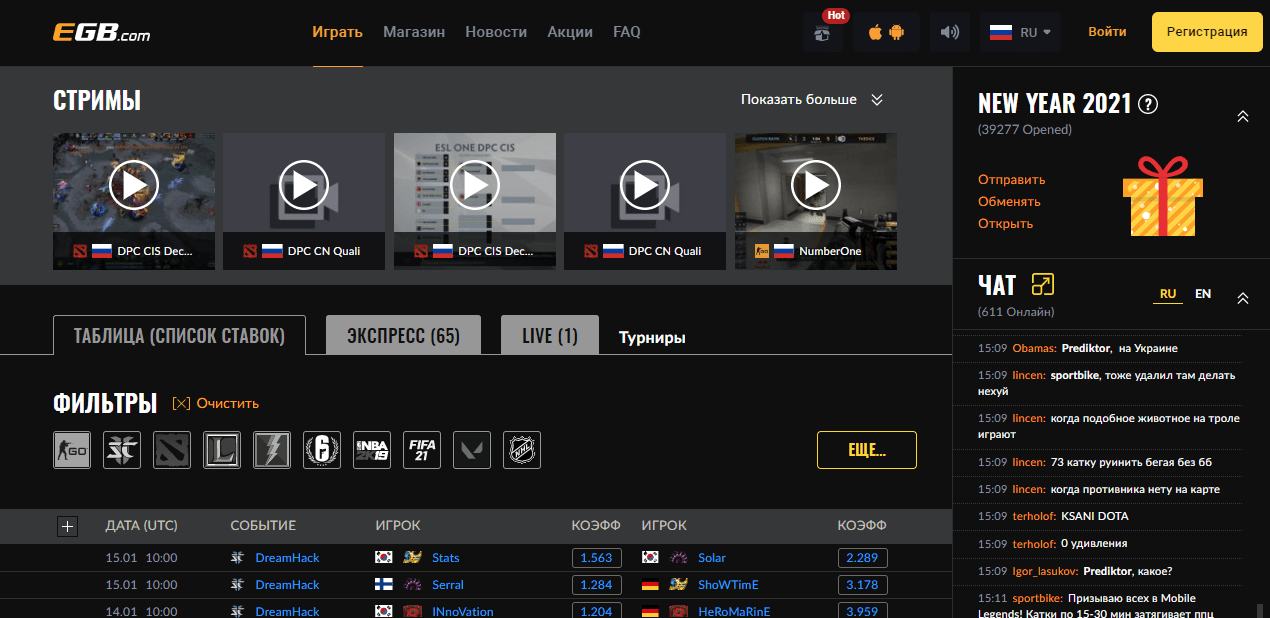1270x618 pixels.
Task: Click the Событие column header
Action: click(263, 526)
